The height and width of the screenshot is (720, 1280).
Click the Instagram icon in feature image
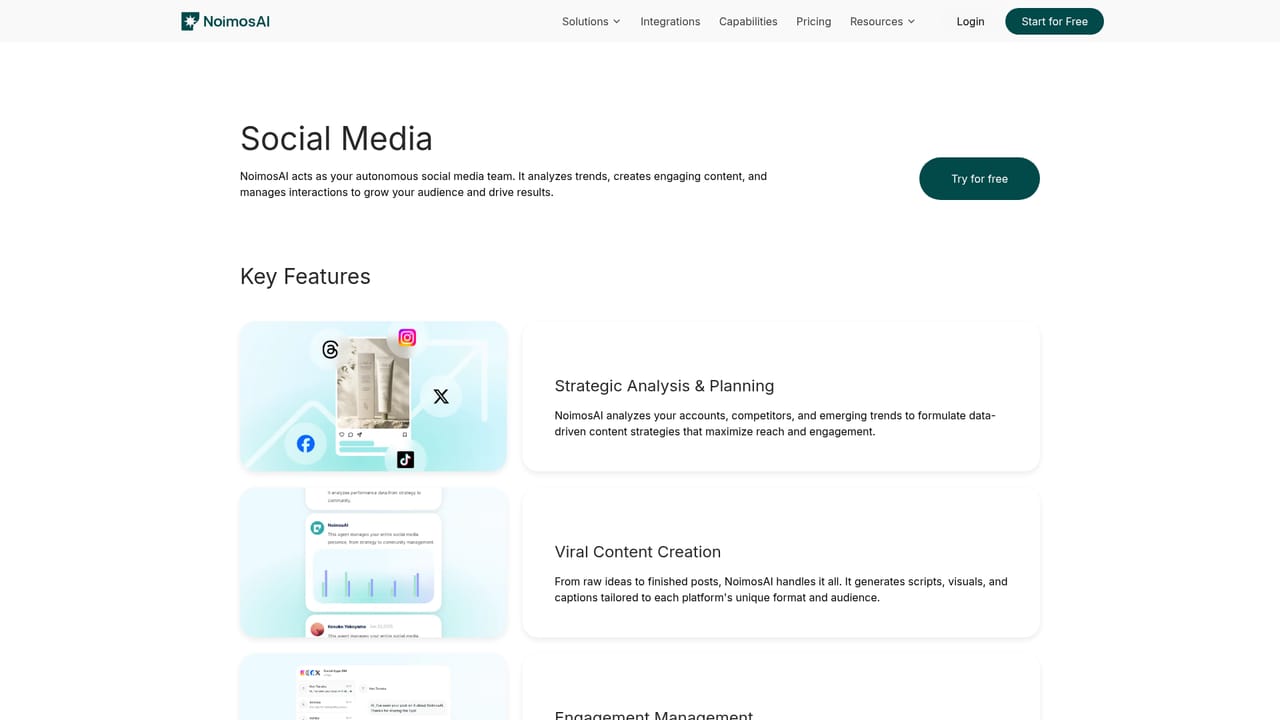pos(407,338)
